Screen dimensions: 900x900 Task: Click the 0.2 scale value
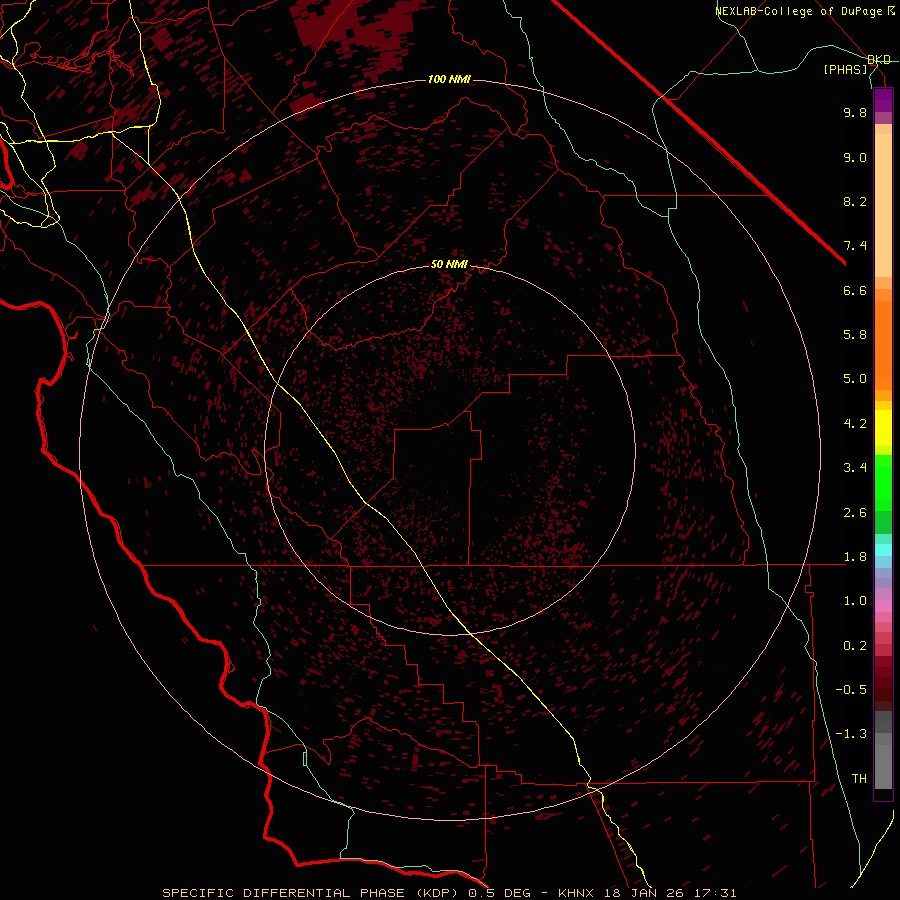855,646
